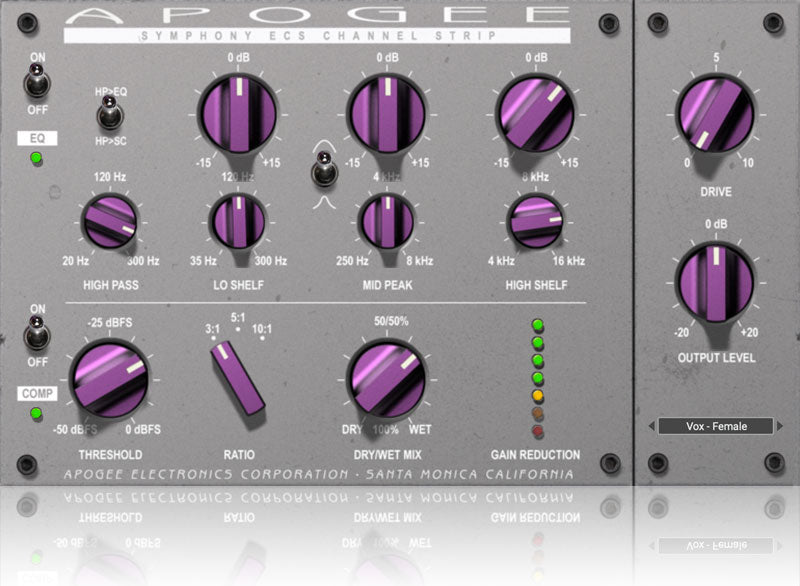Click the Threshold knob
The height and width of the screenshot is (586, 800).
coord(110,380)
